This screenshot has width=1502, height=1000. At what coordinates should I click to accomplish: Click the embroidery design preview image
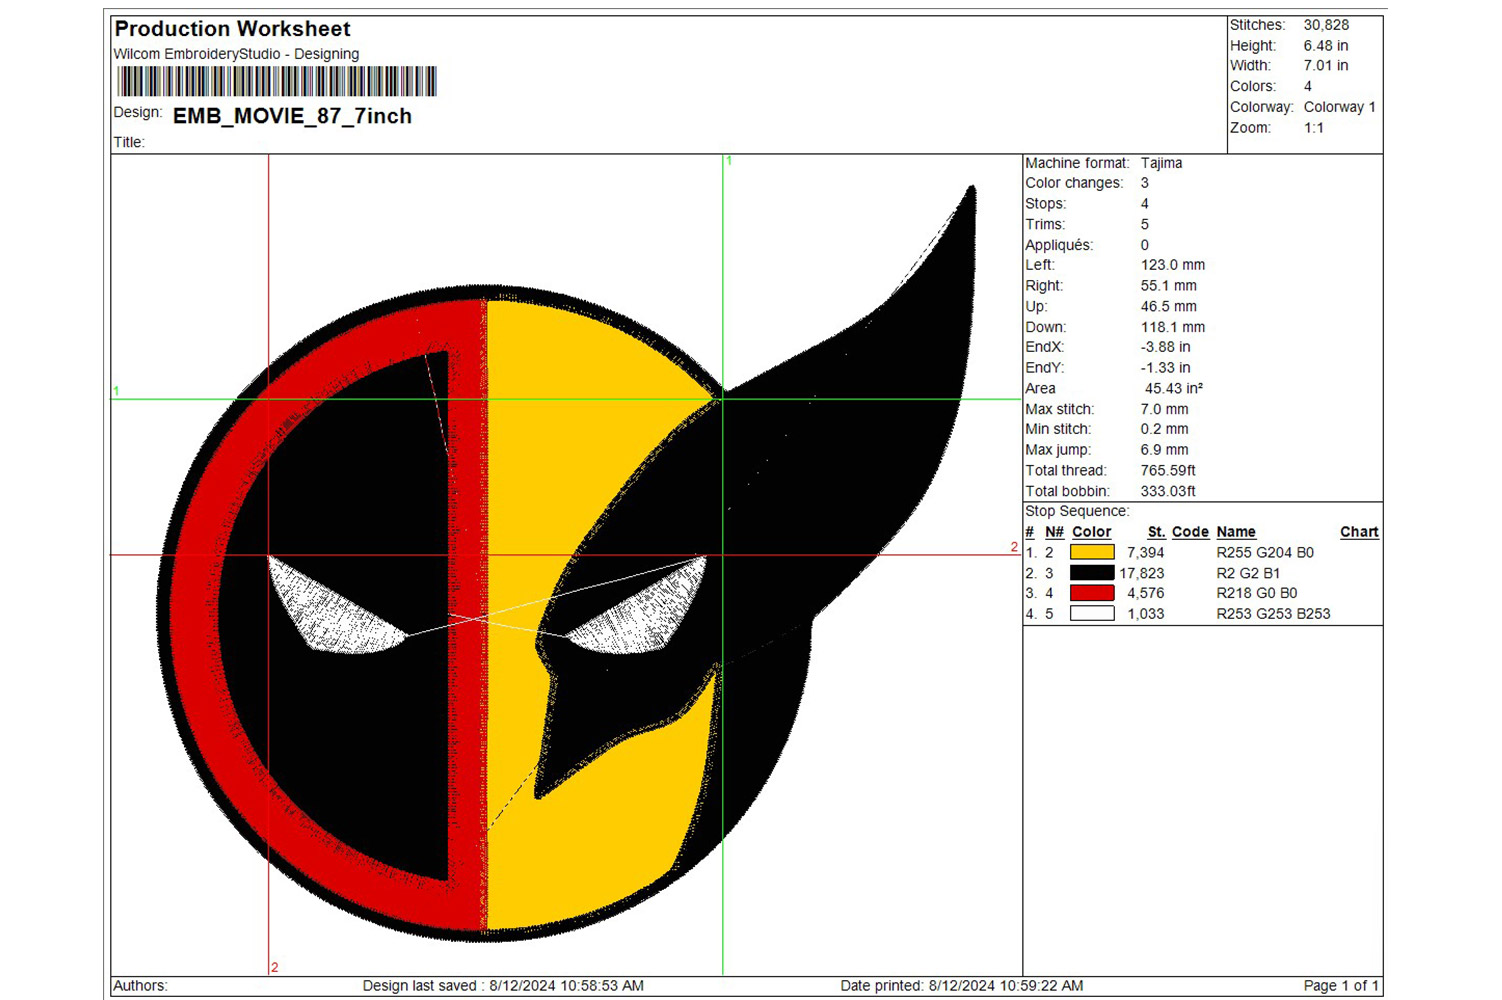[567, 565]
